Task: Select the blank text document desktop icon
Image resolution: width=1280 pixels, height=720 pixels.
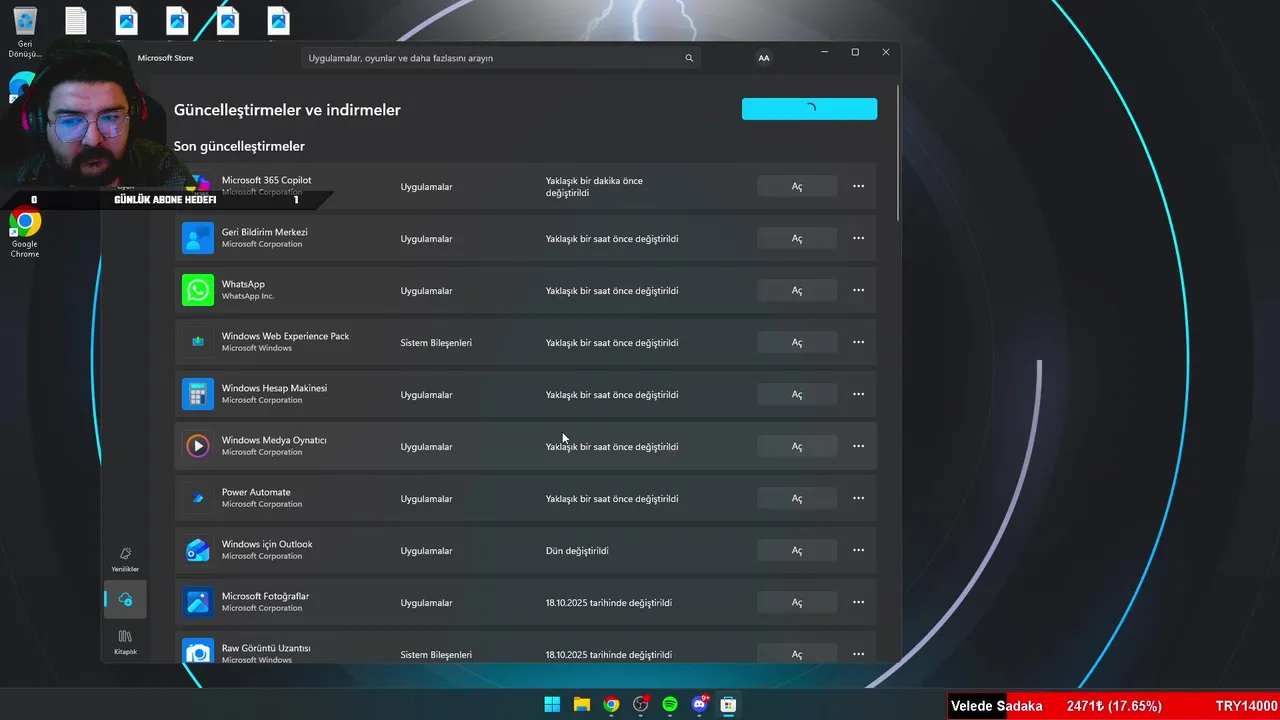Action: coord(76,22)
